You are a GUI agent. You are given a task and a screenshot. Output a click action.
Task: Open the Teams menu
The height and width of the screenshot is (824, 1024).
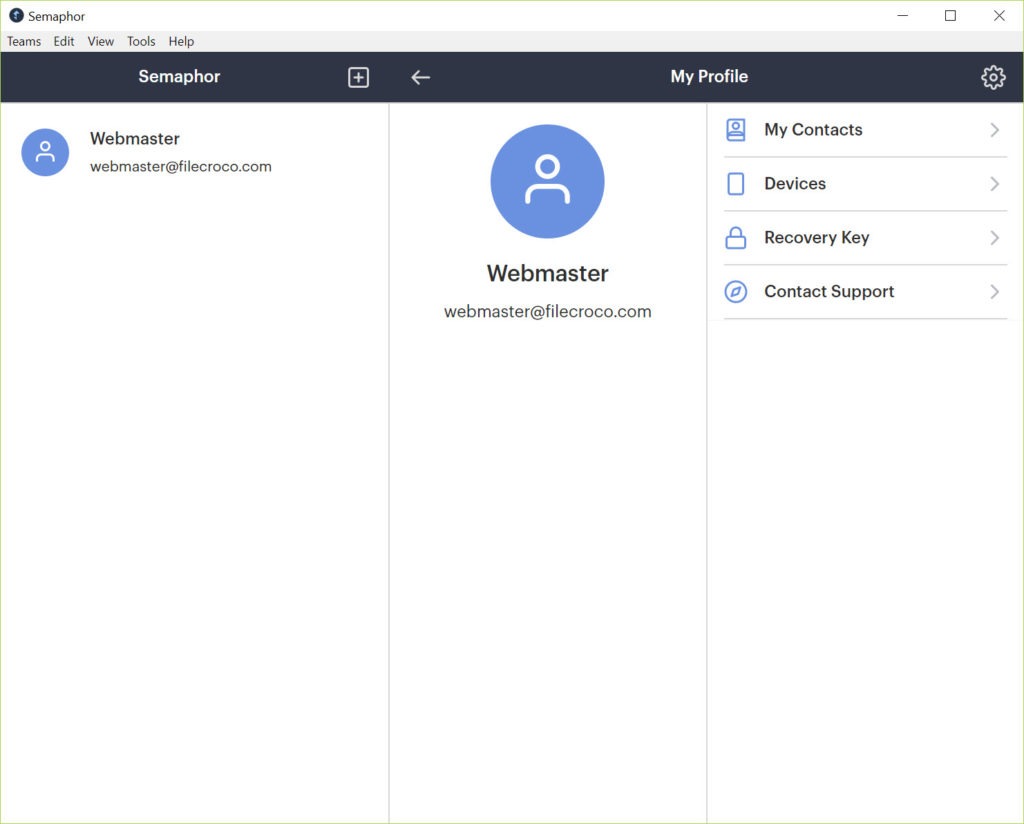pos(24,41)
